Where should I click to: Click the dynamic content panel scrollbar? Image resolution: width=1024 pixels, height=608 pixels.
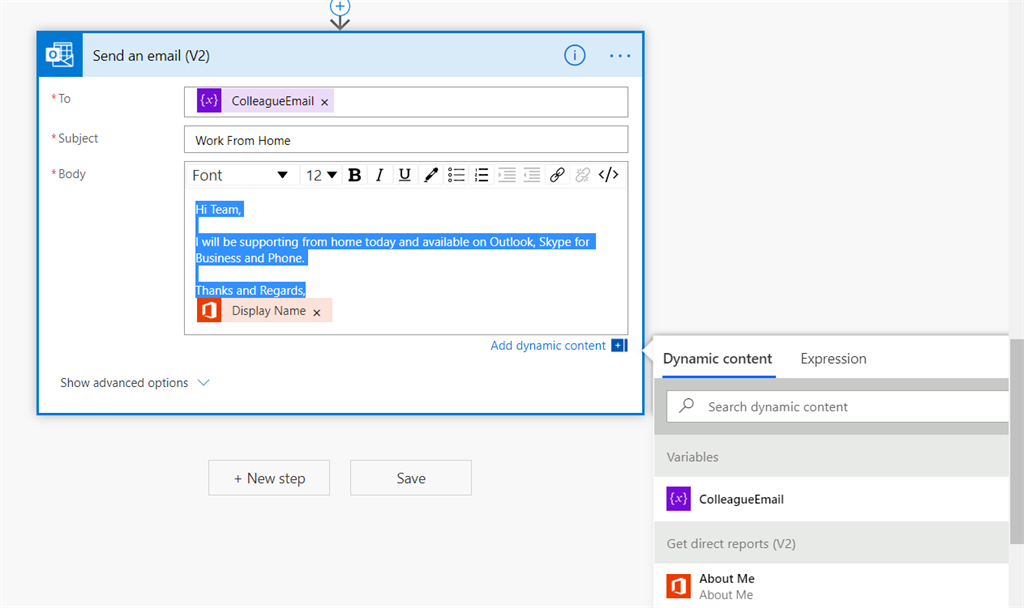click(x=1016, y=441)
